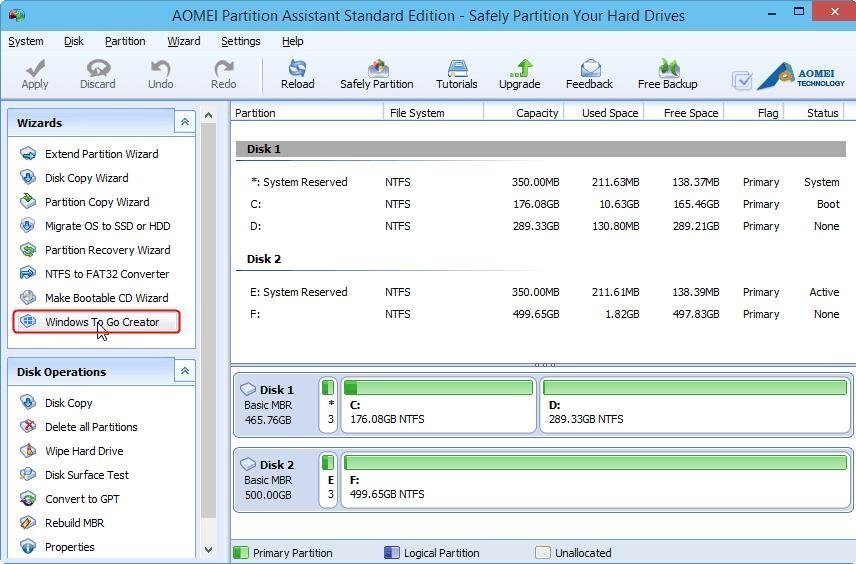Click the left panel scrollbar down arrow

coord(208,549)
